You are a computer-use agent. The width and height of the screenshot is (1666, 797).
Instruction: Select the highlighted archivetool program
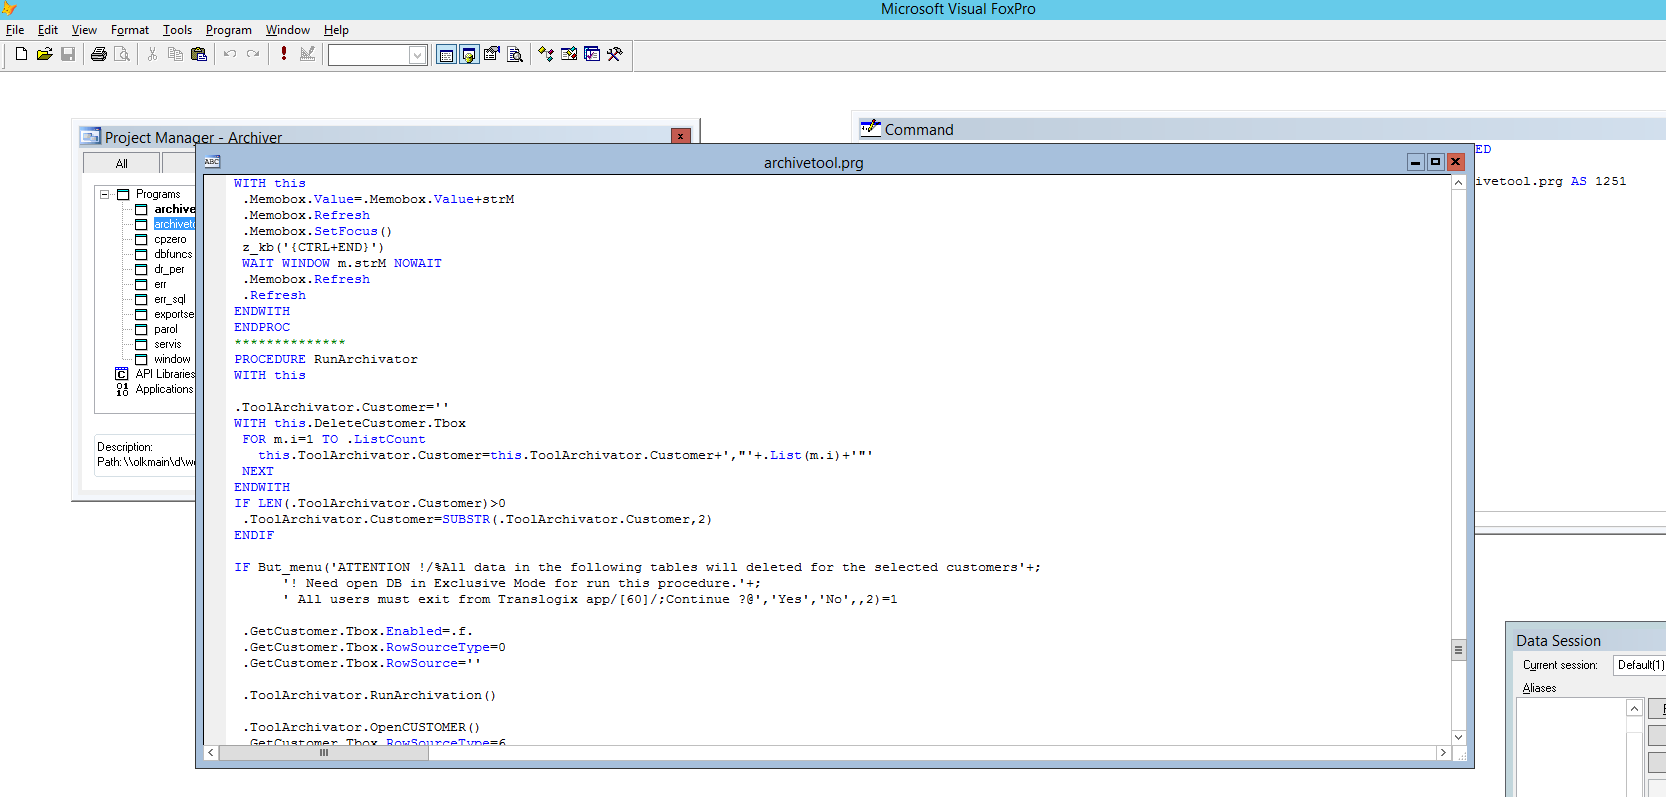[175, 224]
